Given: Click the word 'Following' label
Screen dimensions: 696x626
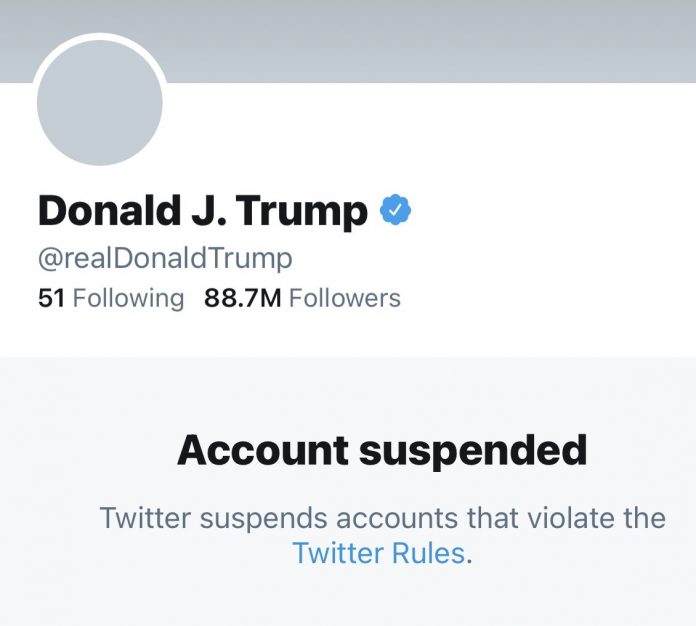Looking at the screenshot, I should tap(129, 298).
